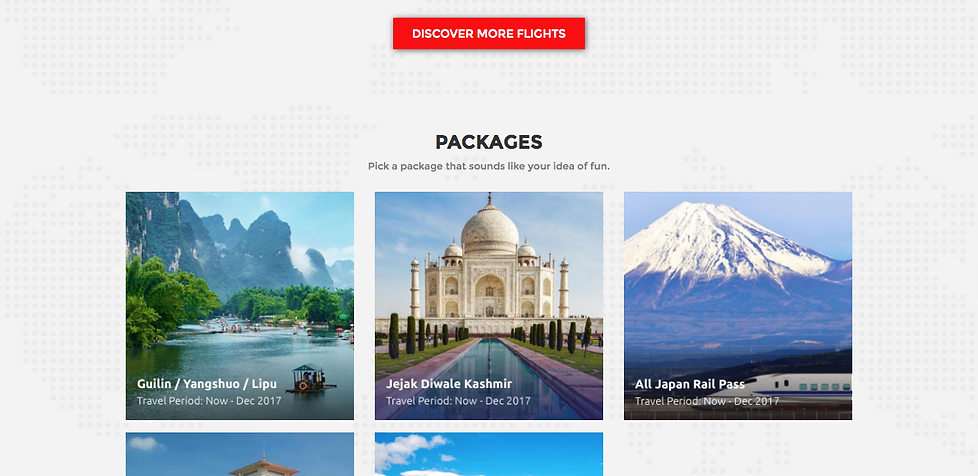The height and width of the screenshot is (476, 978).
Task: Click the travel period text under Jejak Diwale Kashmir
Action: click(x=458, y=401)
